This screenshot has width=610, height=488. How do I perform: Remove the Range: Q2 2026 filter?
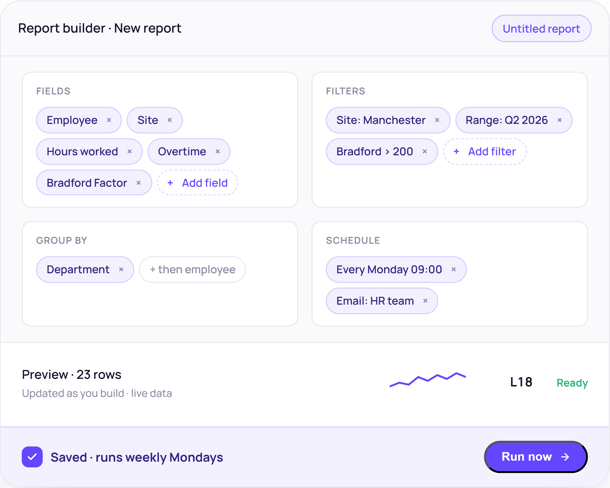tap(559, 120)
